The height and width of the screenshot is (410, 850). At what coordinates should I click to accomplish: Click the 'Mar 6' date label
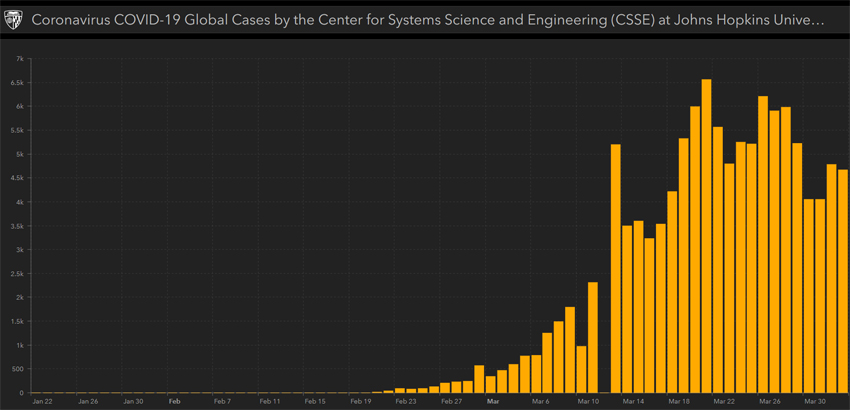pyautogui.click(x=541, y=401)
